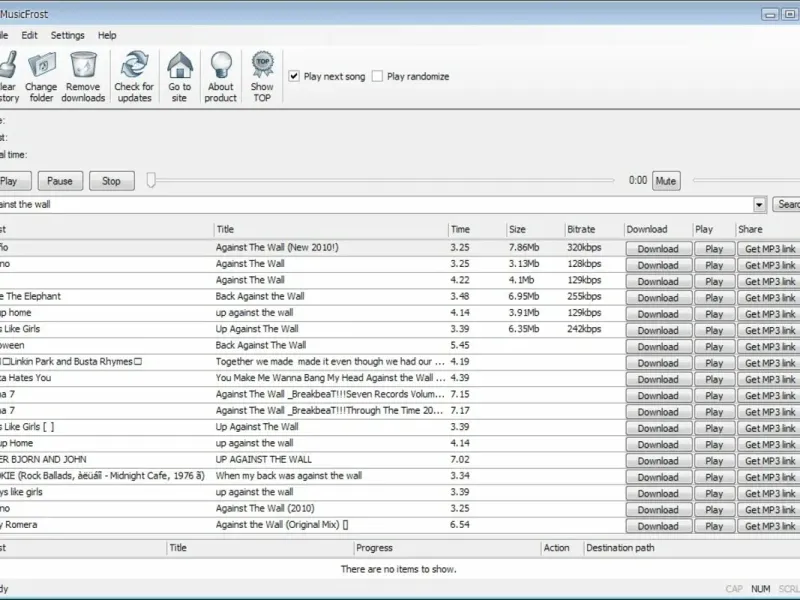Uncheck the Play next song checkbox
The height and width of the screenshot is (600, 800).
click(x=294, y=76)
